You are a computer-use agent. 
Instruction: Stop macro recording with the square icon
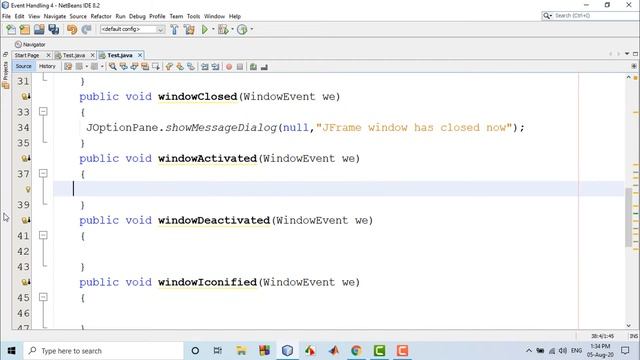tap(240, 67)
